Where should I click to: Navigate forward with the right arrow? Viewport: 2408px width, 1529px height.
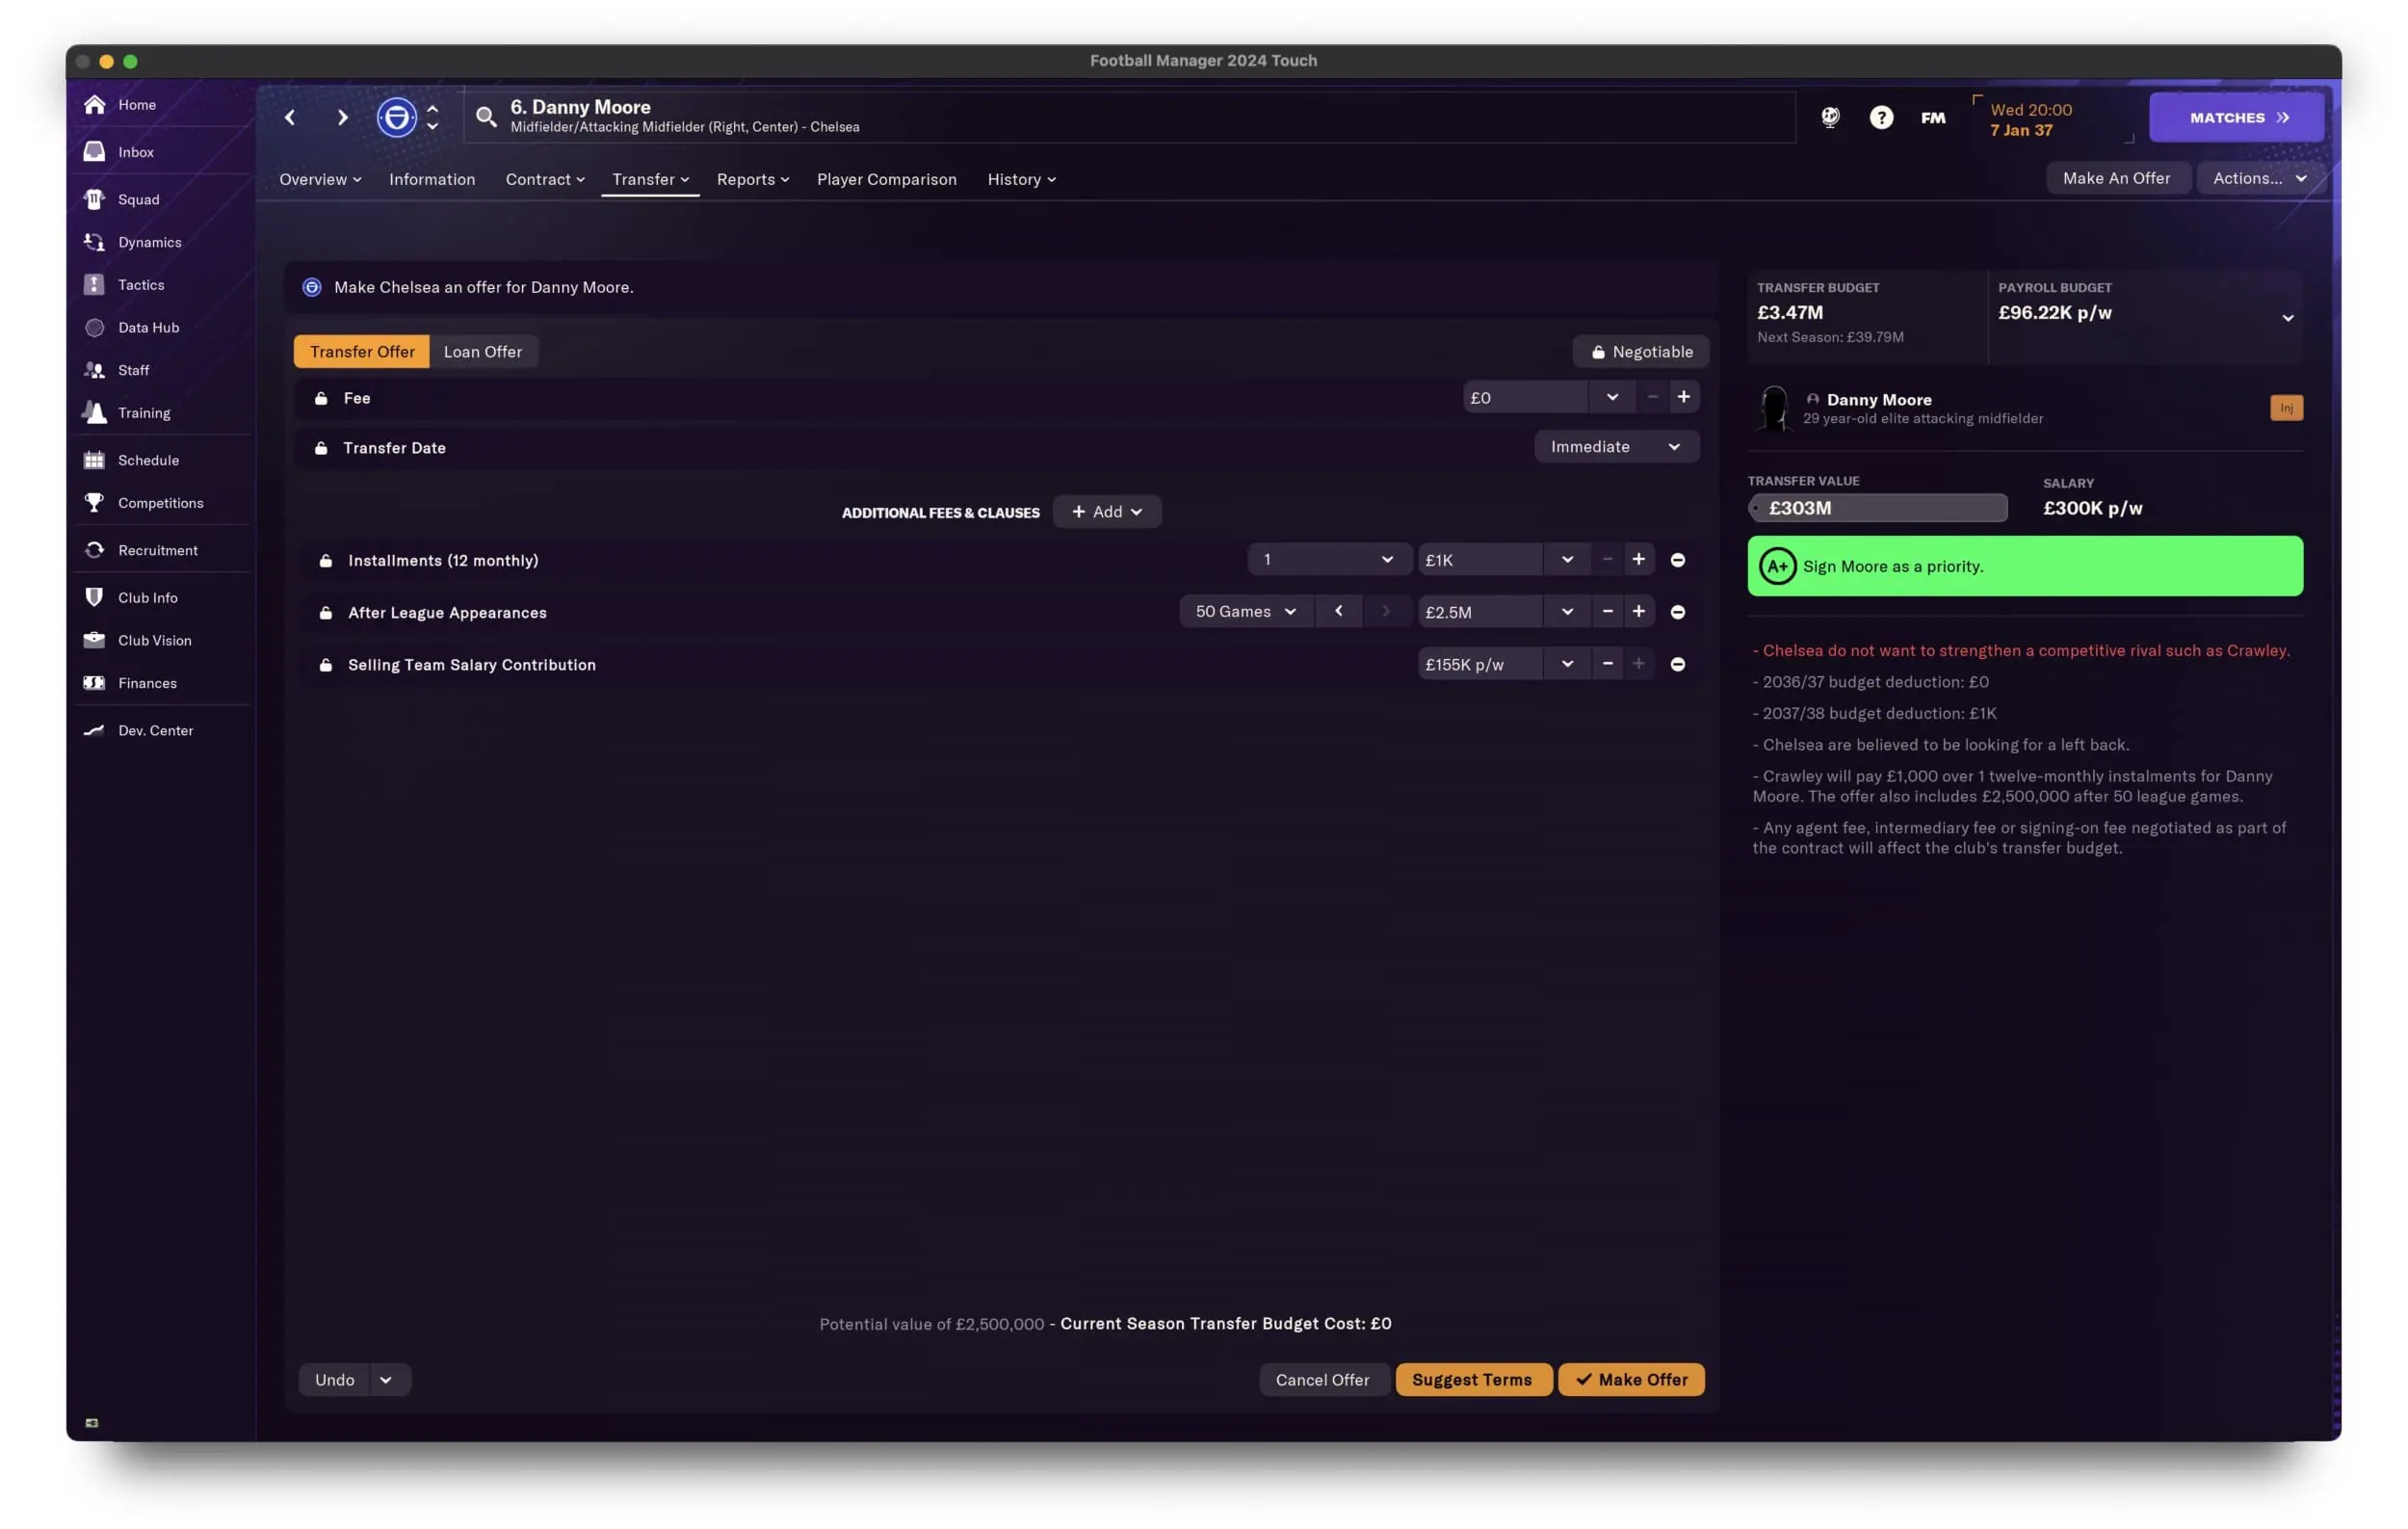pos(342,117)
